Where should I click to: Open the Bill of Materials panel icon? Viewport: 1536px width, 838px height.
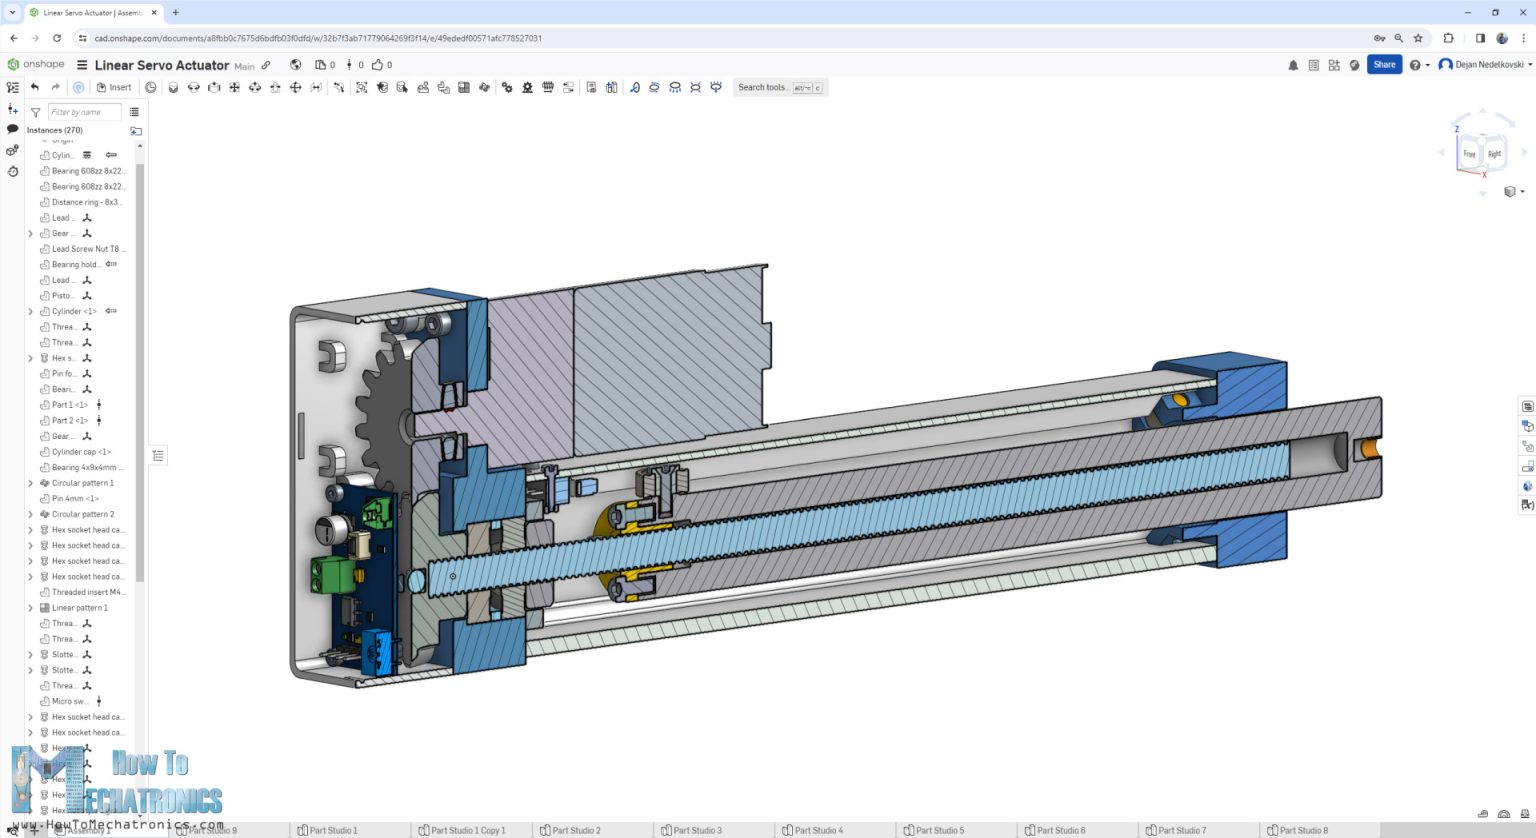pyautogui.click(x=1527, y=405)
